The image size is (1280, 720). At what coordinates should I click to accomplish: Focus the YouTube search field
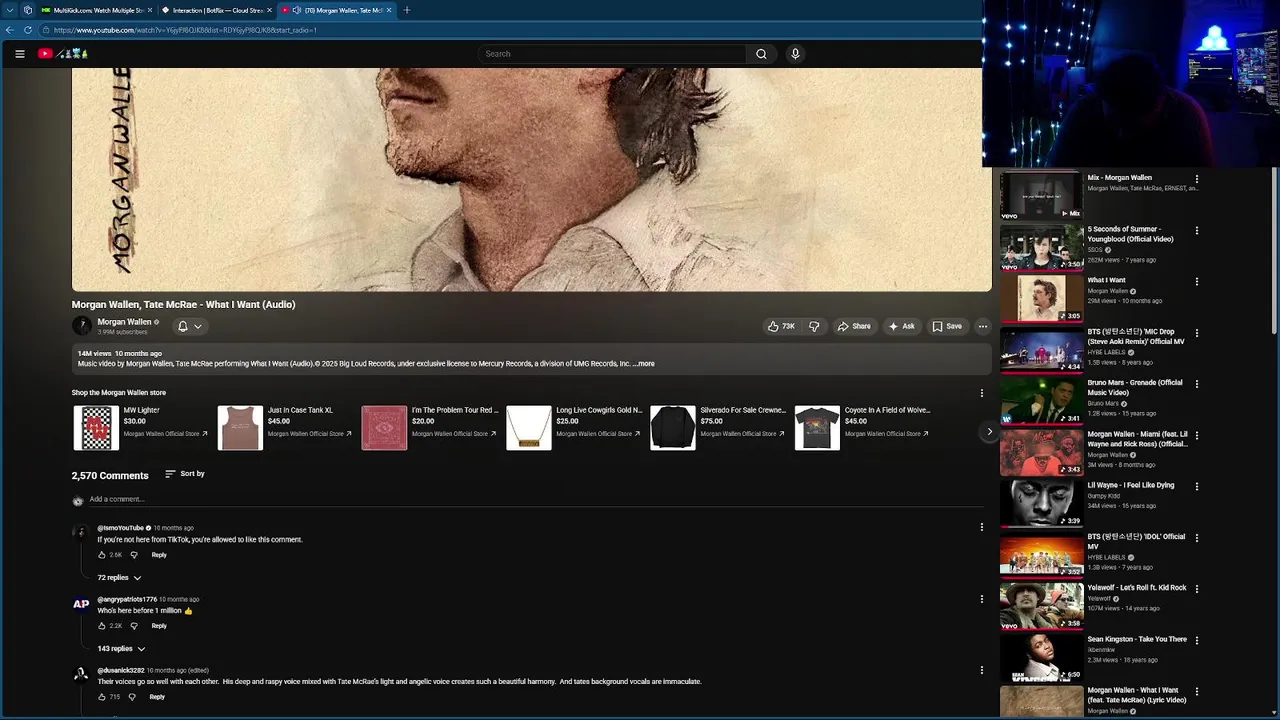click(x=612, y=54)
